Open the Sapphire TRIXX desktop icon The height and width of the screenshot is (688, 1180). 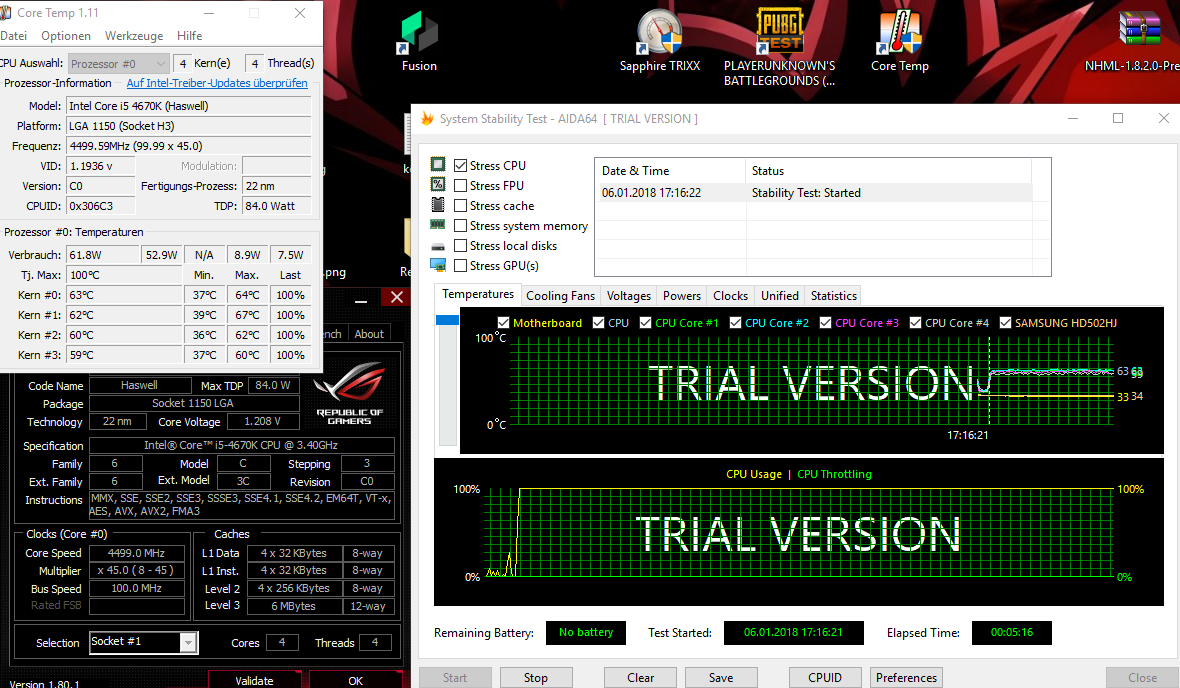(659, 41)
